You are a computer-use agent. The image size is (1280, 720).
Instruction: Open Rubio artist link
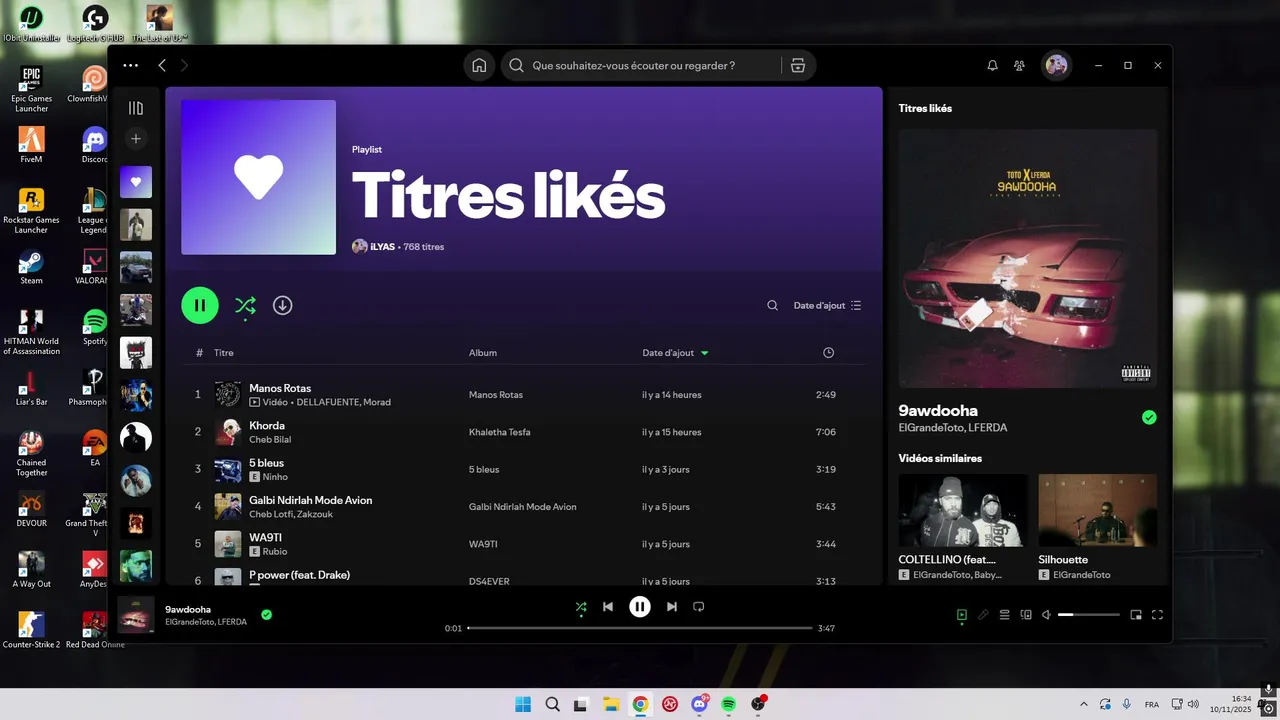click(x=275, y=551)
